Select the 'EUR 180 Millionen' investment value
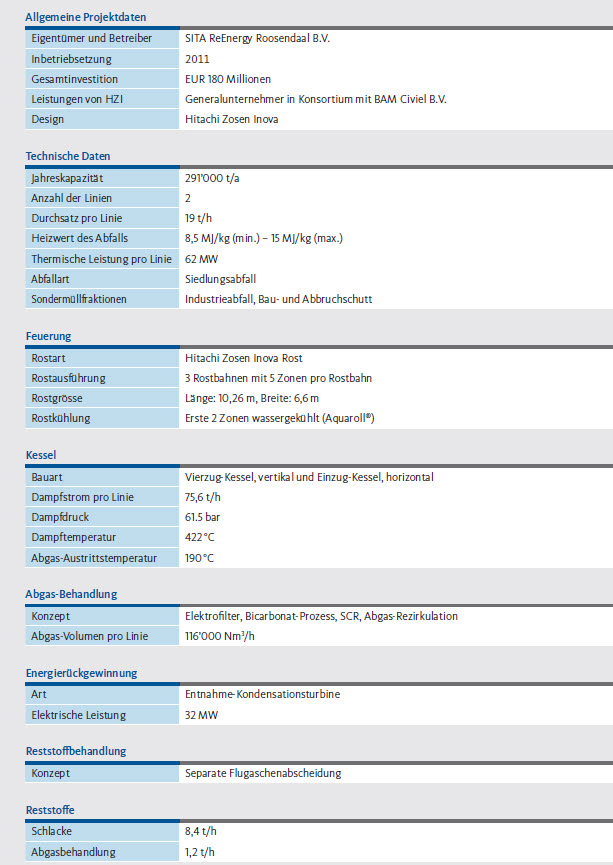613x865 pixels. point(228,79)
